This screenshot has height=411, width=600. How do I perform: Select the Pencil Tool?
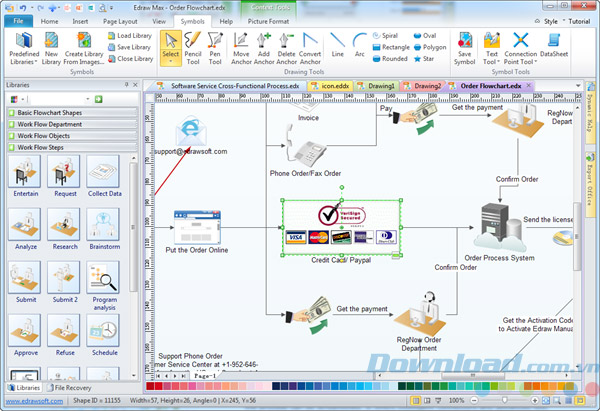point(193,49)
